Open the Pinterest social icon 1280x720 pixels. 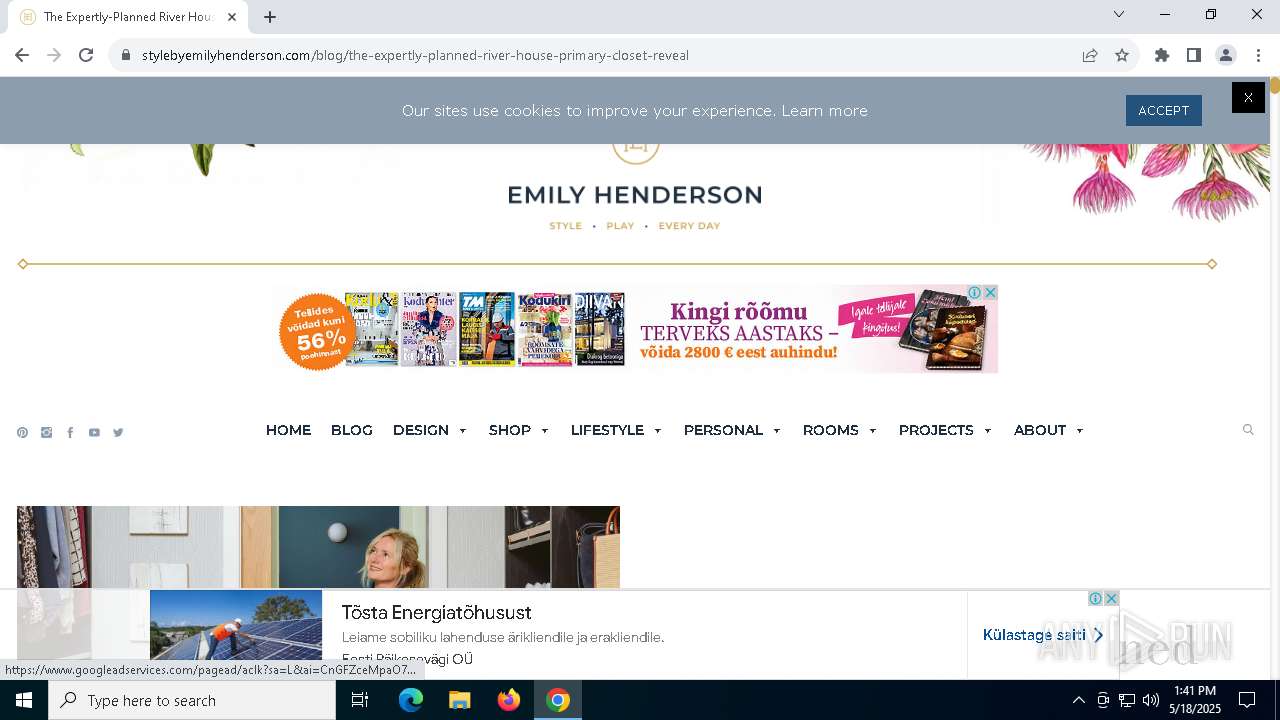[22, 433]
